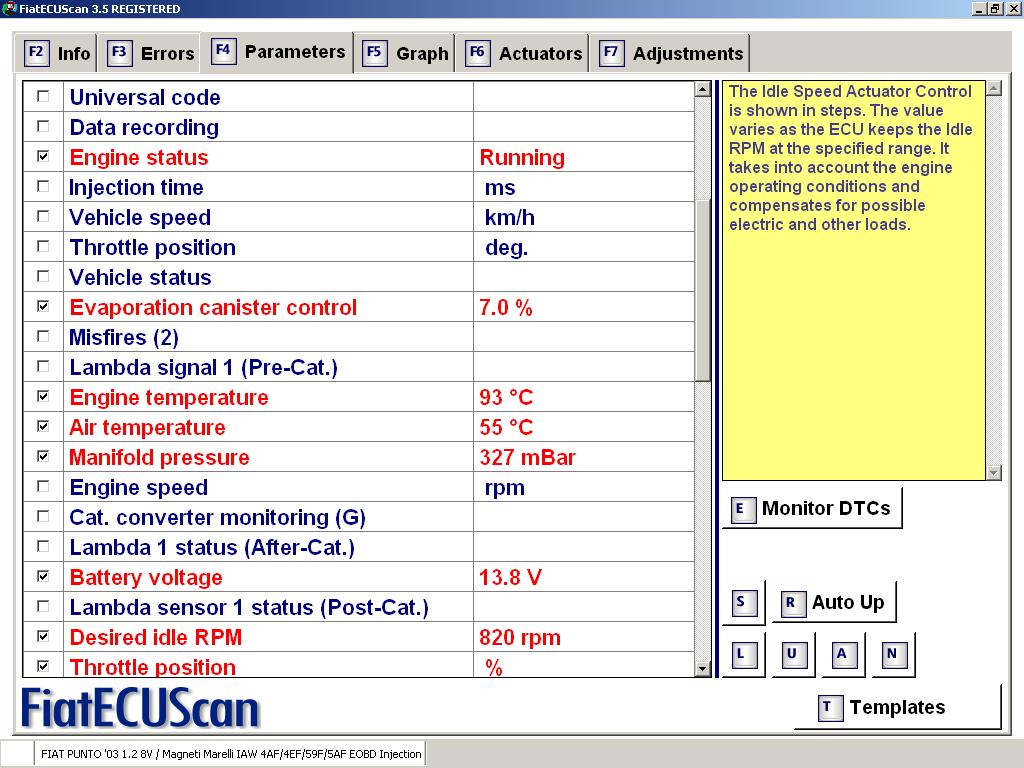Click the Monitor DTCs button
Viewport: 1024px width, 768px height.
812,508
